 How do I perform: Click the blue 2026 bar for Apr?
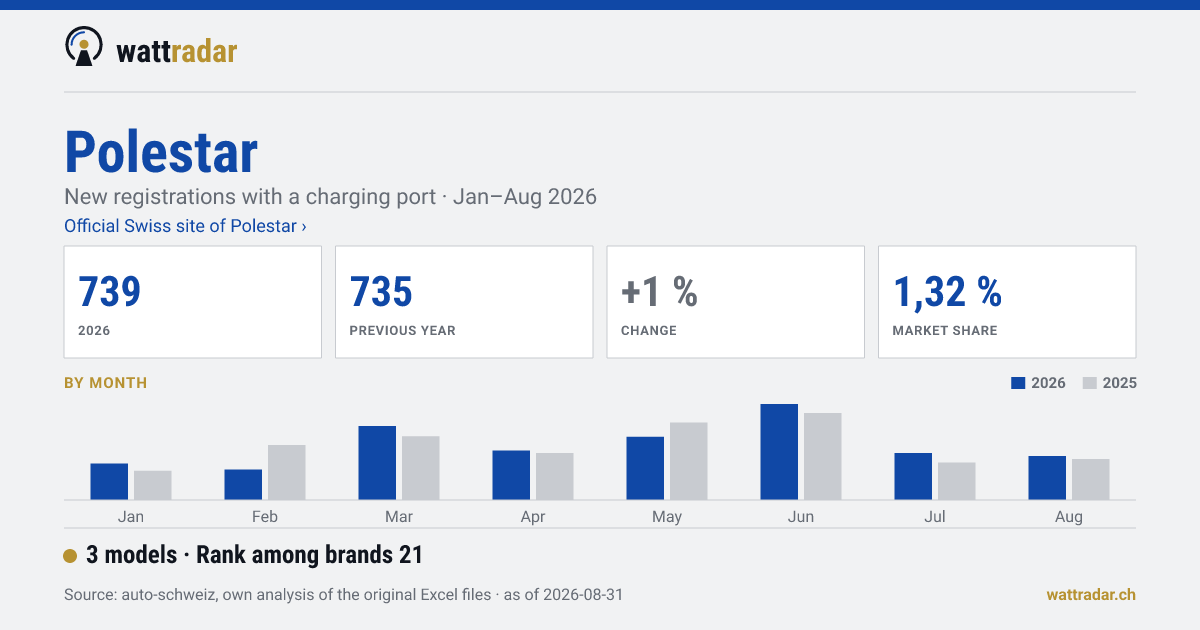pyautogui.click(x=511, y=475)
